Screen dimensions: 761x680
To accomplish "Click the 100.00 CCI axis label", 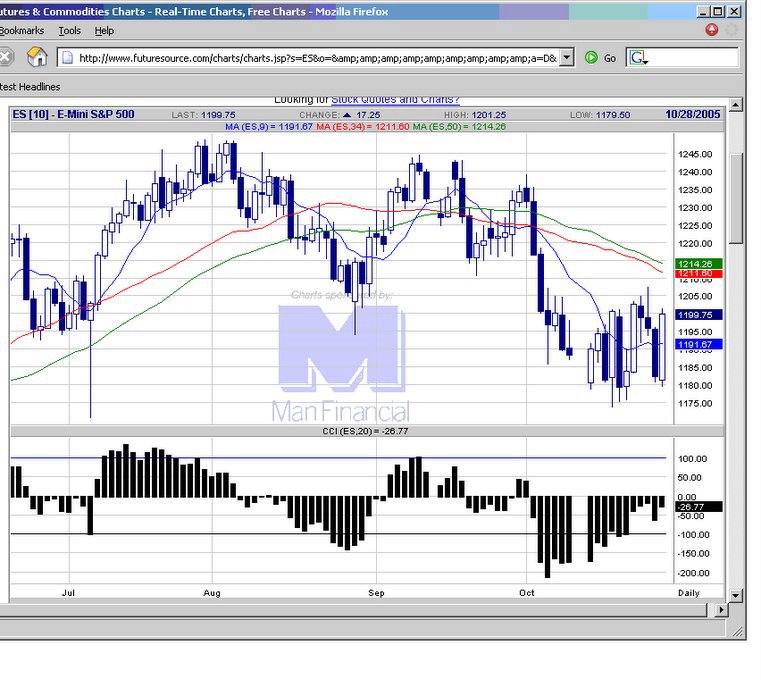I will (x=693, y=459).
